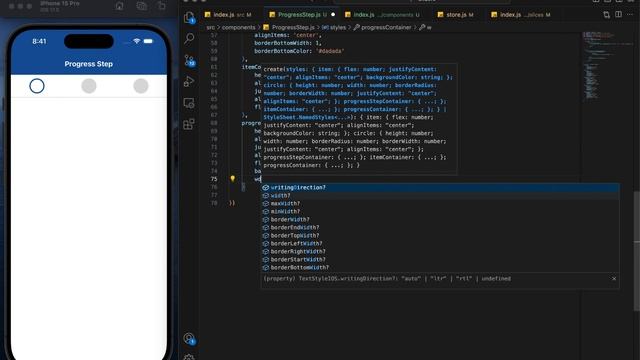Open the editor More Actions menu
Screen dimensions: 640x360
tap(631, 15)
